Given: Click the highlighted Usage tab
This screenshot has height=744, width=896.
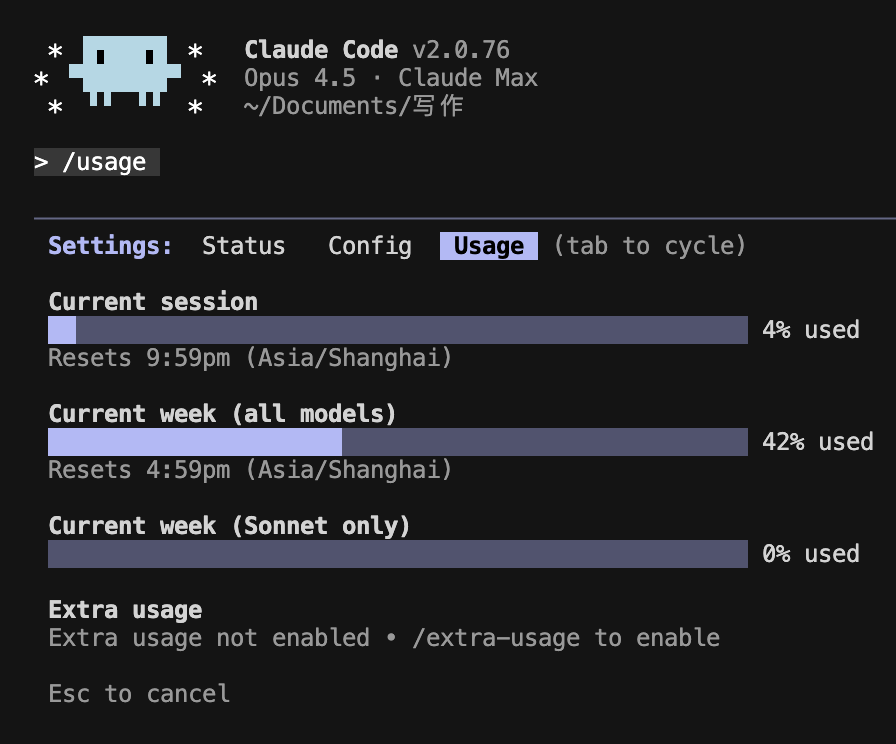Looking at the screenshot, I should 488,246.
